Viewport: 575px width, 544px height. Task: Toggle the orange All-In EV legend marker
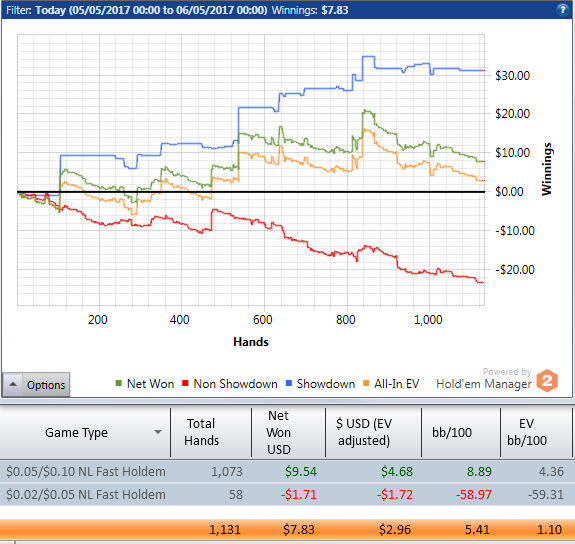click(x=366, y=383)
